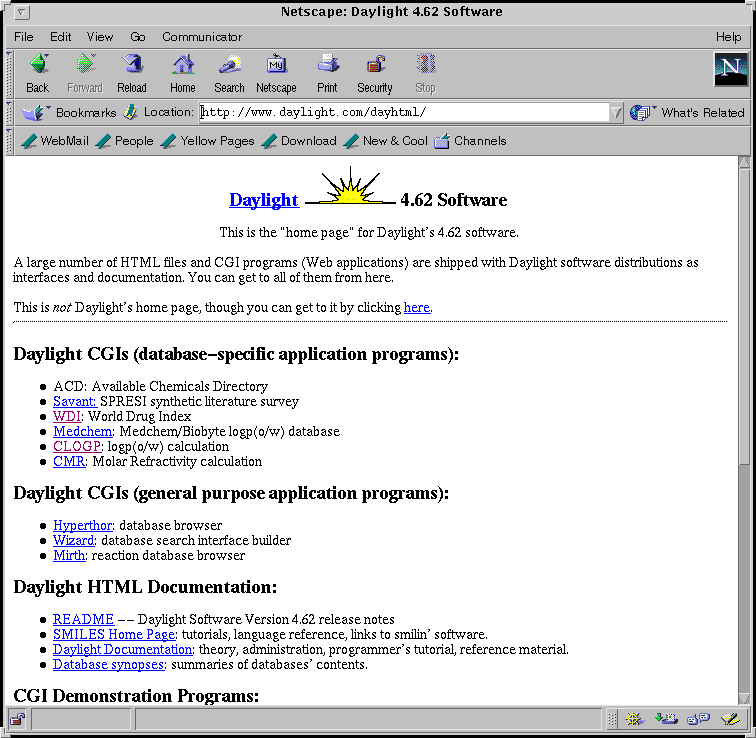Reload the current page
The height and width of the screenshot is (738, 756).
click(132, 73)
